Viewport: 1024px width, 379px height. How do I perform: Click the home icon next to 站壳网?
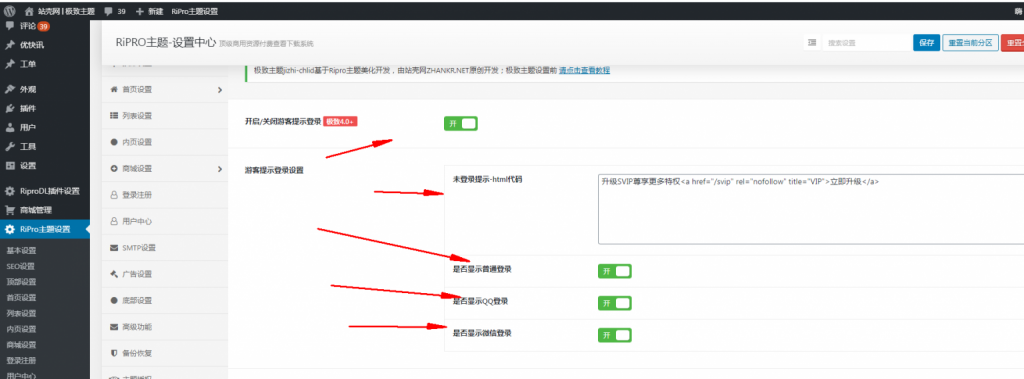pos(29,11)
